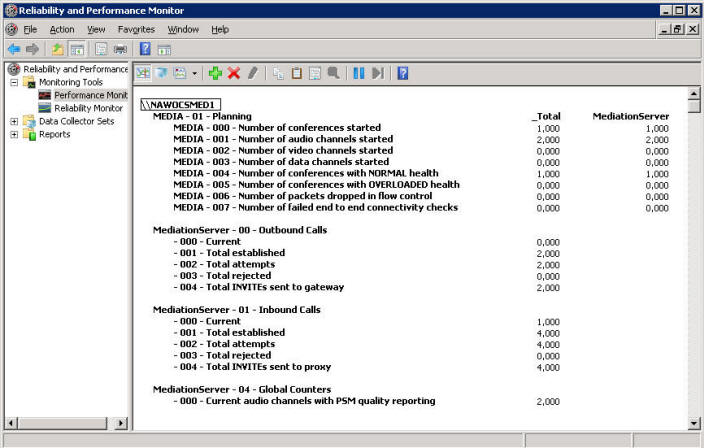704x448 pixels.
Task: Click MediationServer - 01 - Inbound Calls heading
Action: tap(237, 310)
